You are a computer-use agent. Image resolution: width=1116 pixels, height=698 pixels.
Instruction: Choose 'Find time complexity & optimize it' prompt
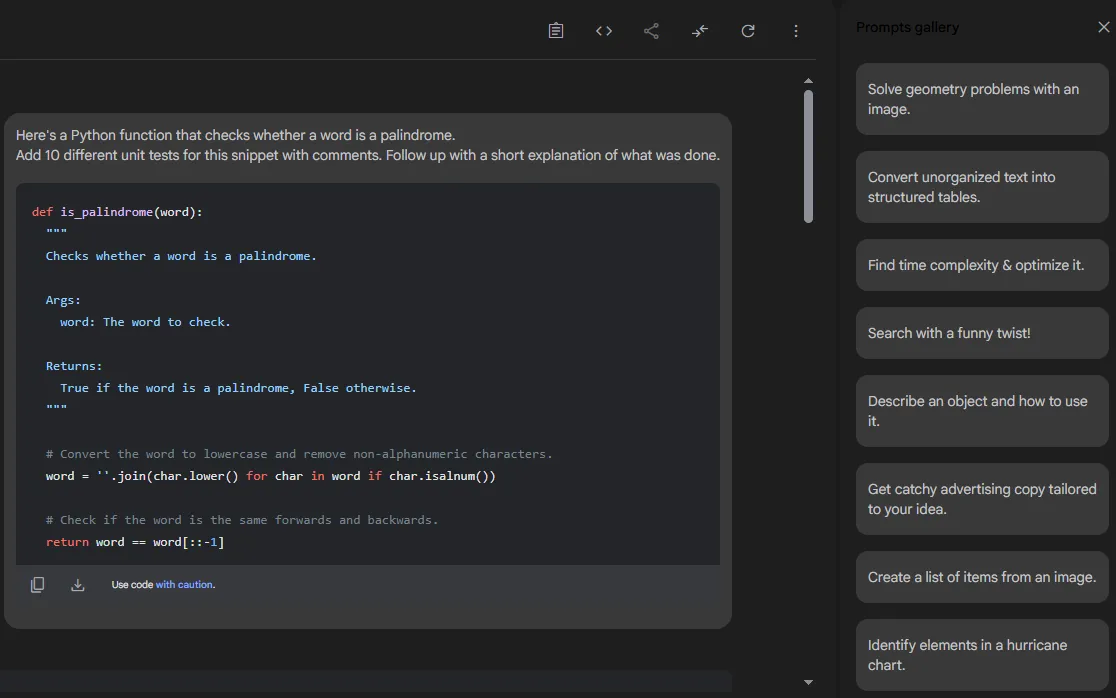click(982, 265)
